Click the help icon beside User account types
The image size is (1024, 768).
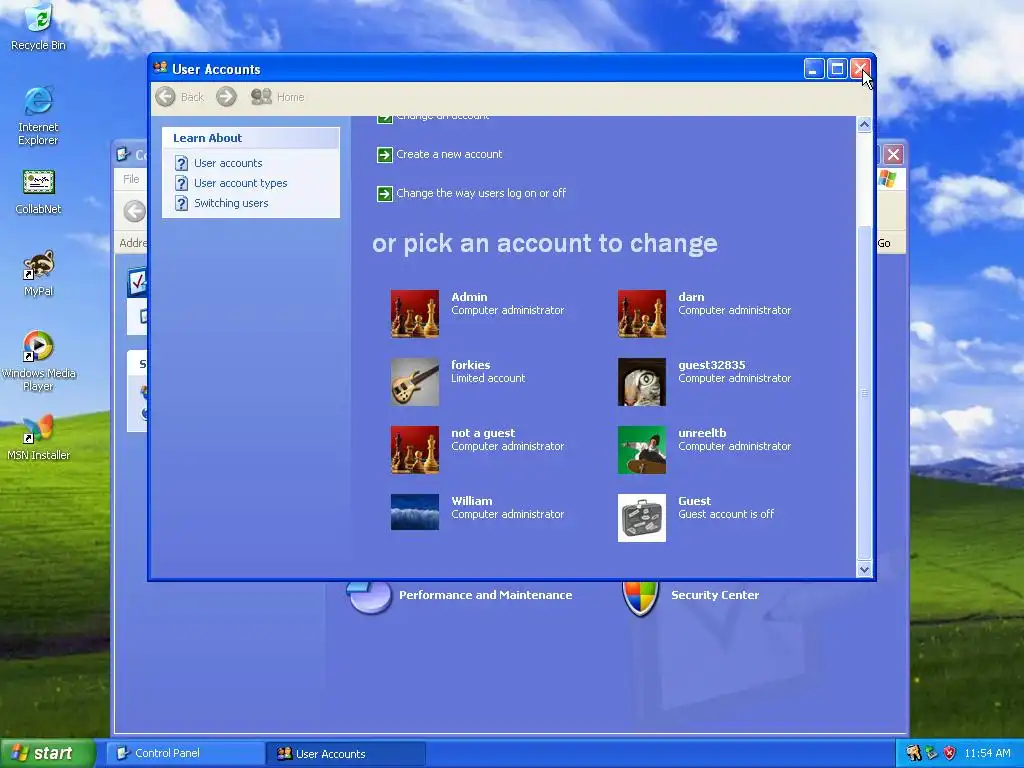[182, 184]
